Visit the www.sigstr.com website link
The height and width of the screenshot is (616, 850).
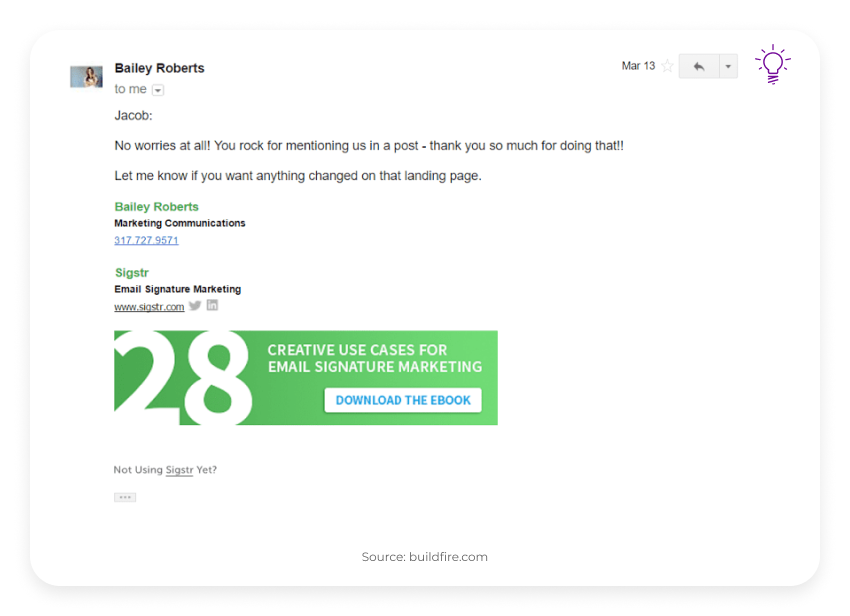coord(149,306)
